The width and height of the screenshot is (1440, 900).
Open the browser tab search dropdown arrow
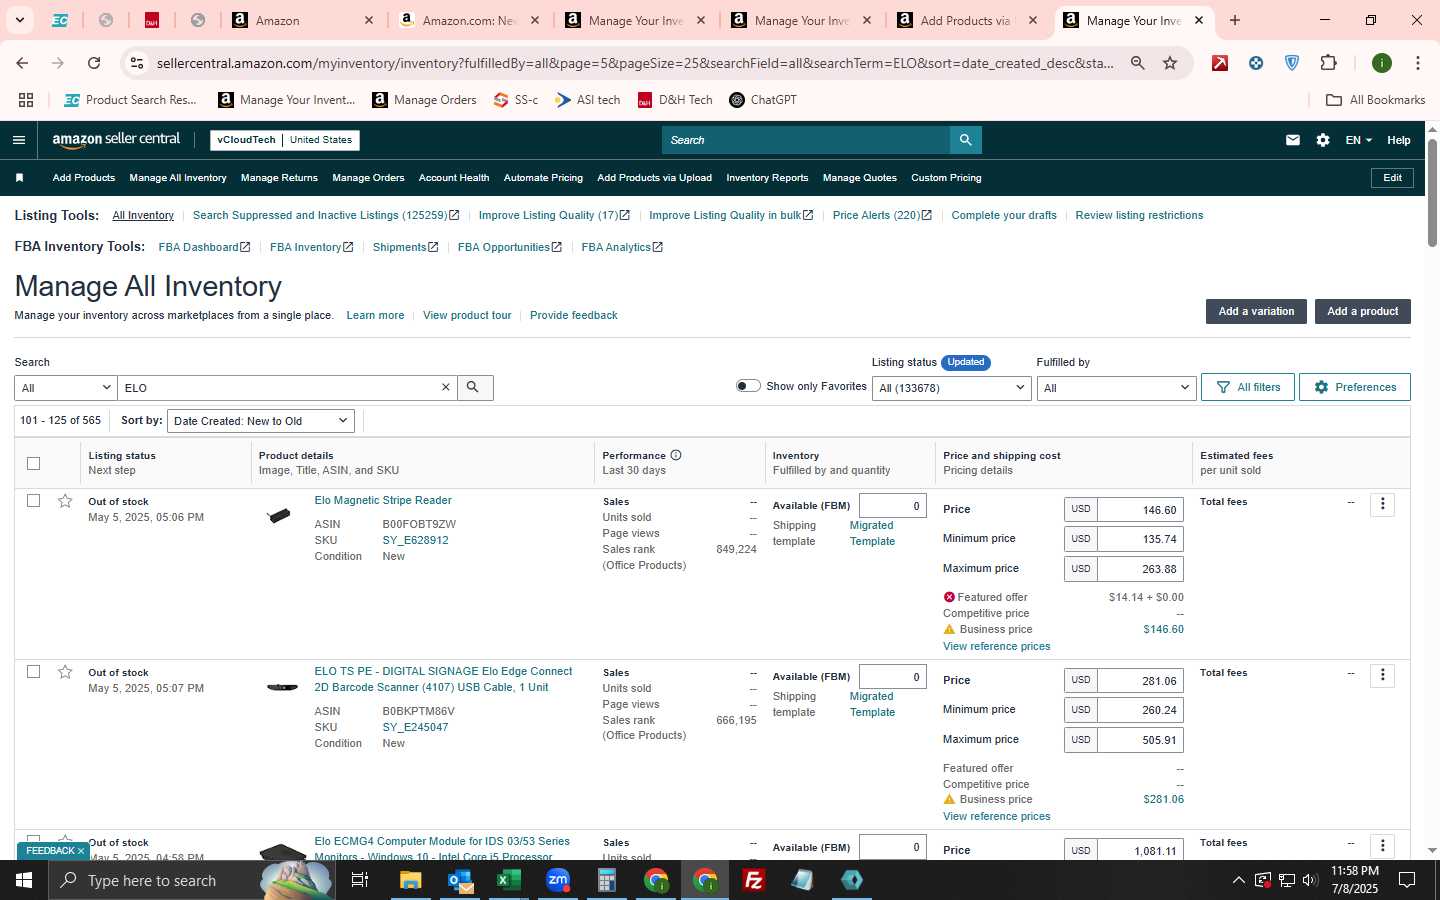(x=19, y=20)
